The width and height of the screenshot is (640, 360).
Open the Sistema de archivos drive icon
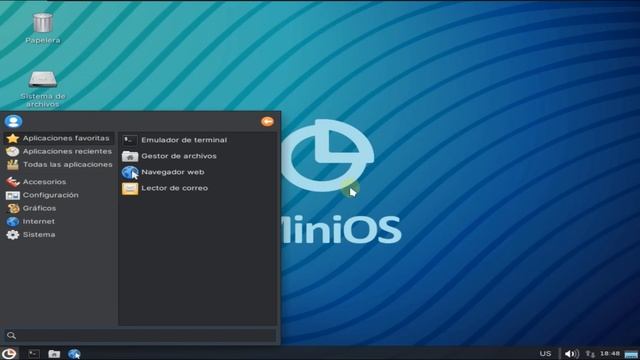point(42,79)
